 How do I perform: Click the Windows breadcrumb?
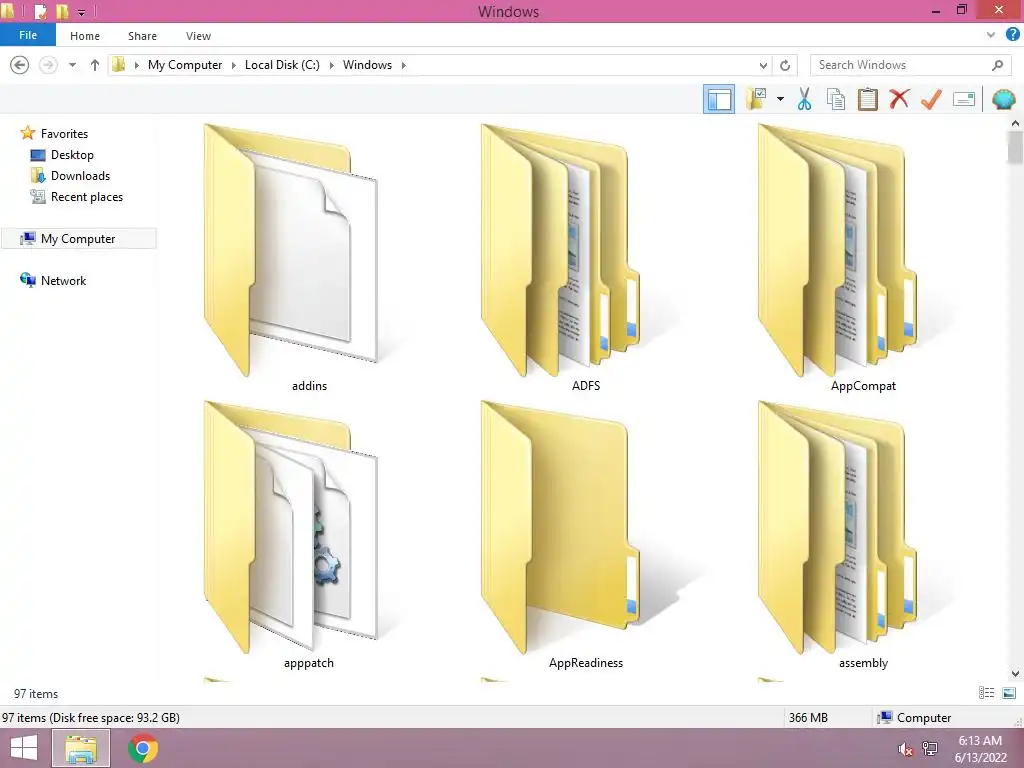(367, 65)
